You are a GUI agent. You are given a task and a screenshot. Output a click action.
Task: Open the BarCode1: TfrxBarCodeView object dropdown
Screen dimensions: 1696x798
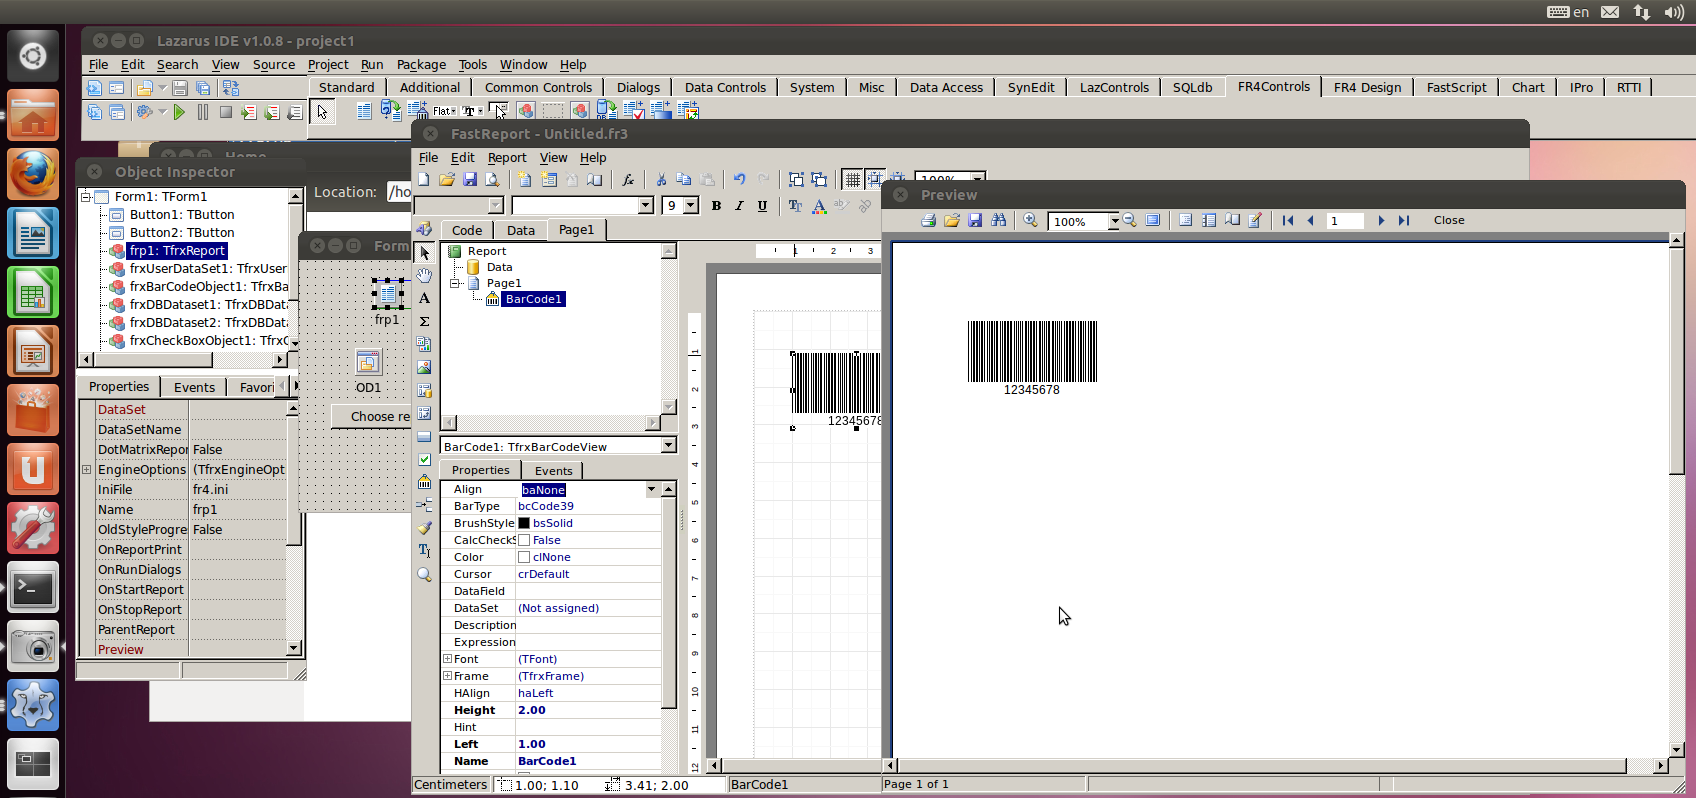[669, 446]
